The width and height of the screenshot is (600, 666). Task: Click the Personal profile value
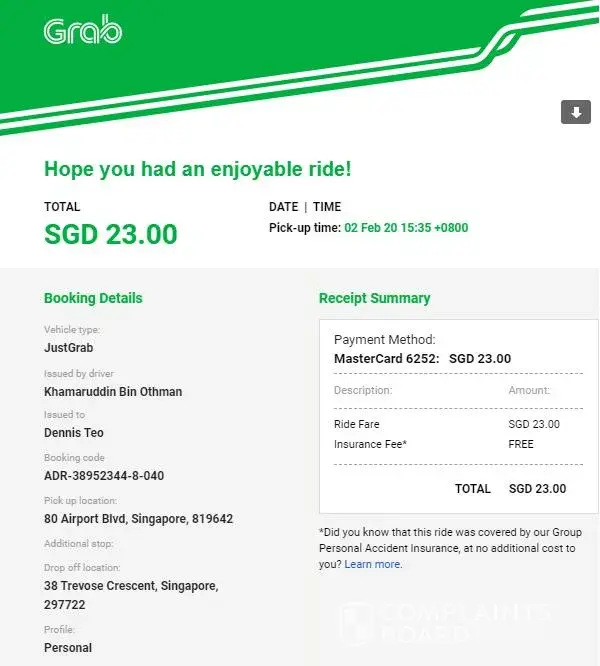pos(68,647)
